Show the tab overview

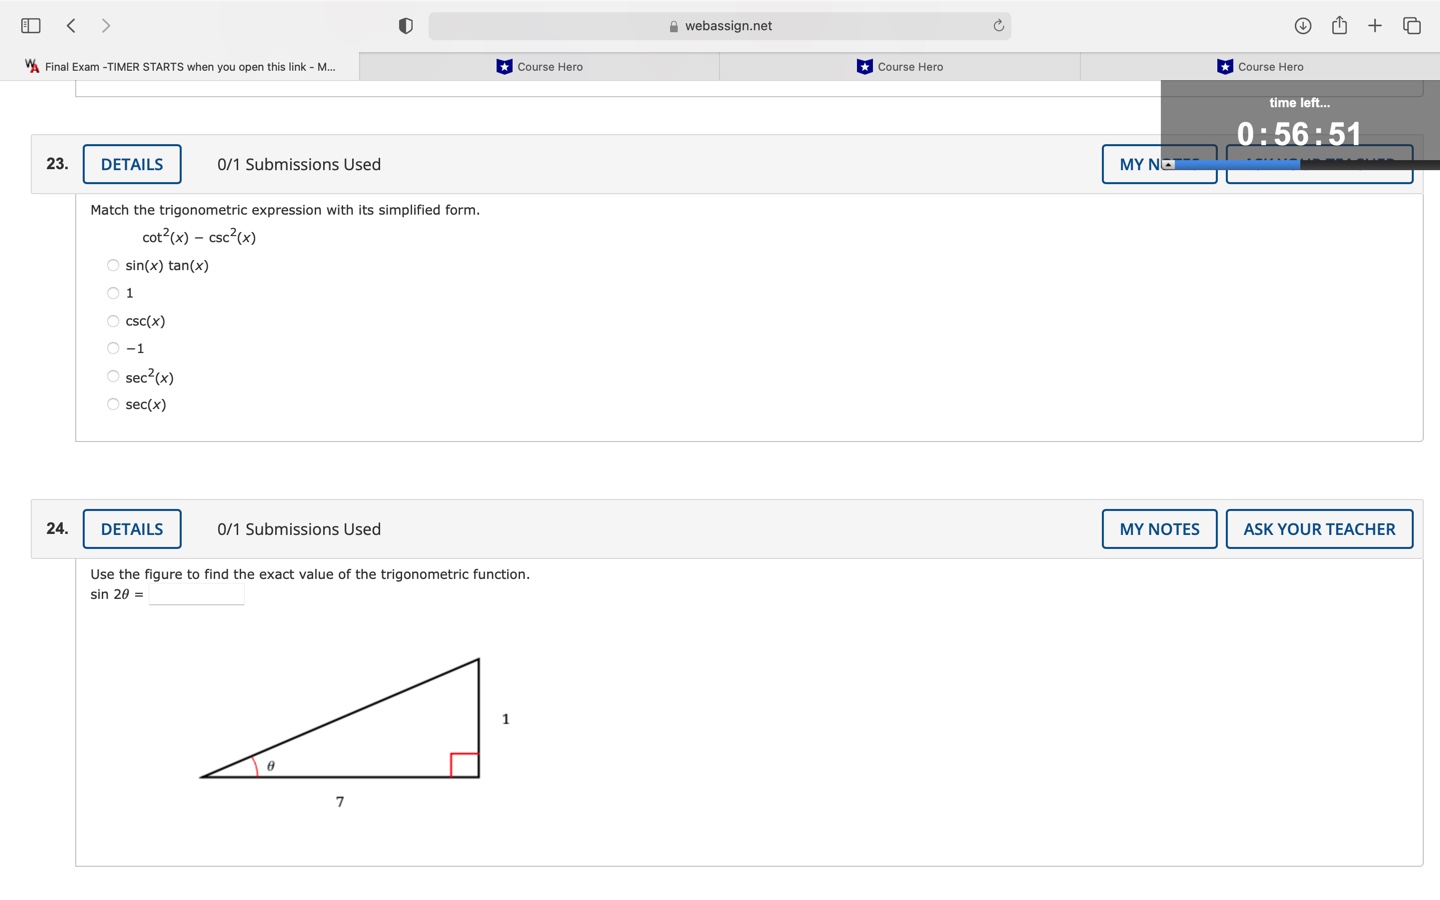tap(1411, 25)
